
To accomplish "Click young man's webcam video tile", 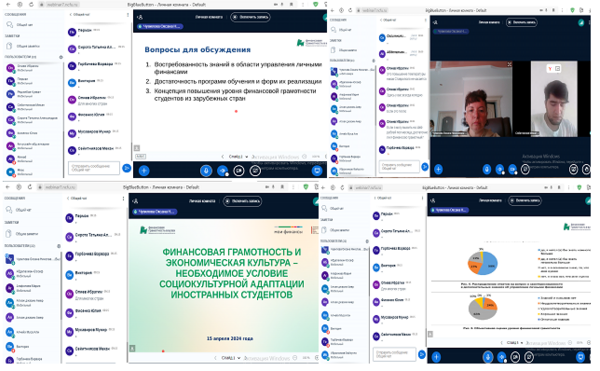I will click(x=554, y=98).
